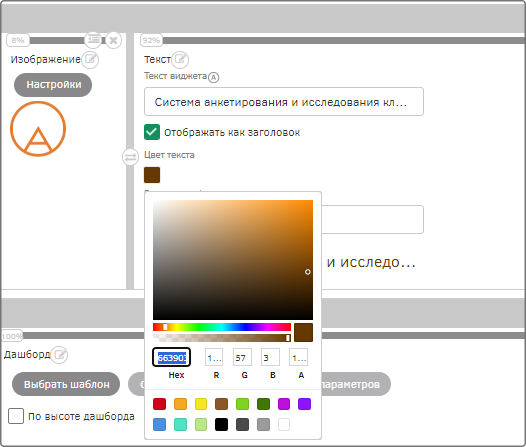This screenshot has height=447, width=526.
Task: Click the edit icon next to Текст
Action: pos(180,60)
